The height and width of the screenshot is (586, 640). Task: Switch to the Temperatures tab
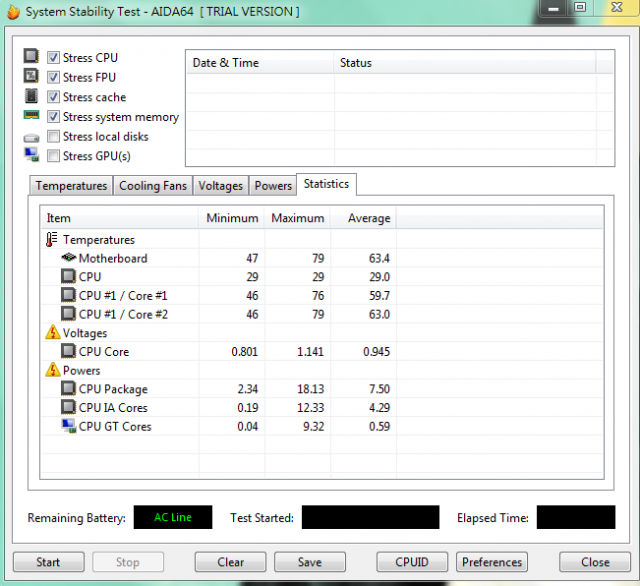pos(71,186)
